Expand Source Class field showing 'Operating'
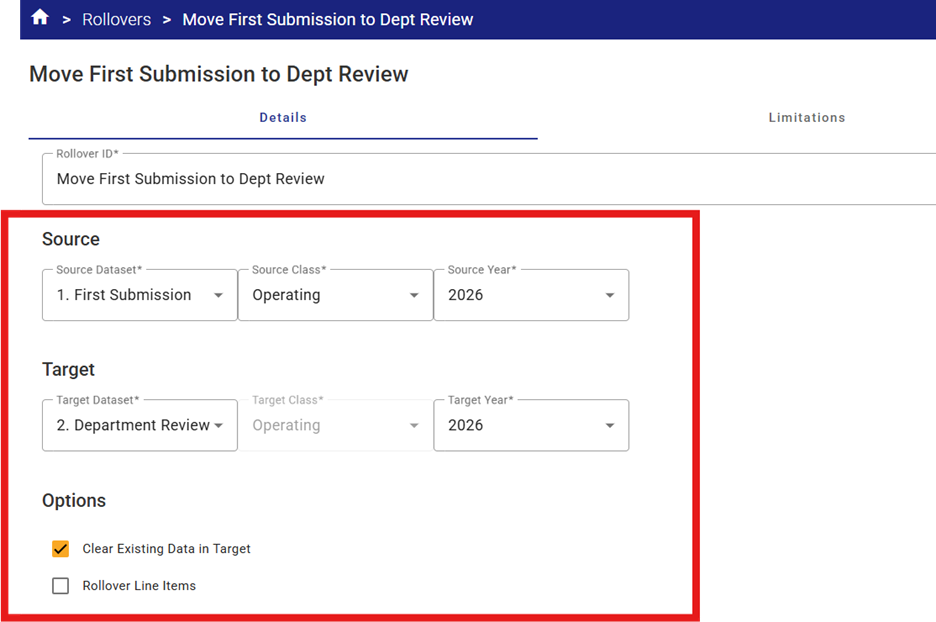The width and height of the screenshot is (936, 622). (x=286, y=295)
